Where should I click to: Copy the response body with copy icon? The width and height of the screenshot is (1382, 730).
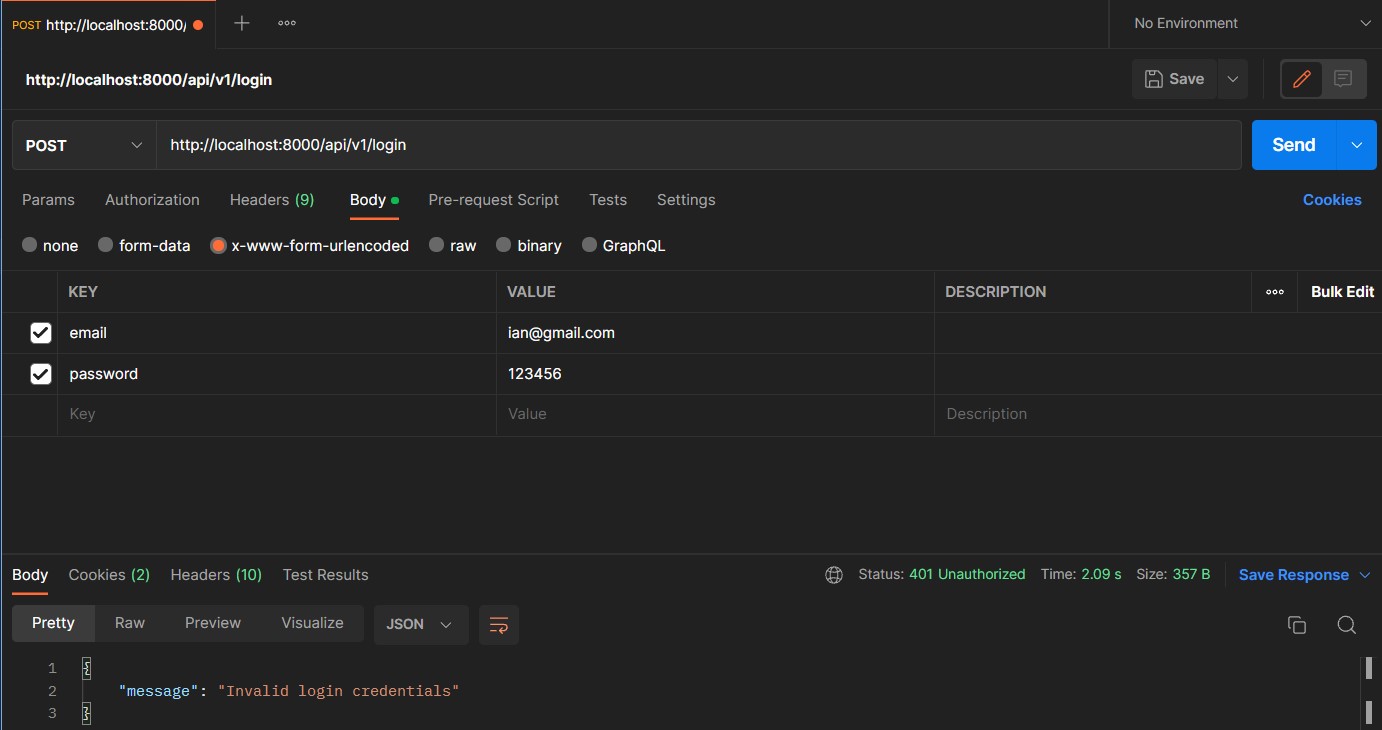click(x=1297, y=625)
